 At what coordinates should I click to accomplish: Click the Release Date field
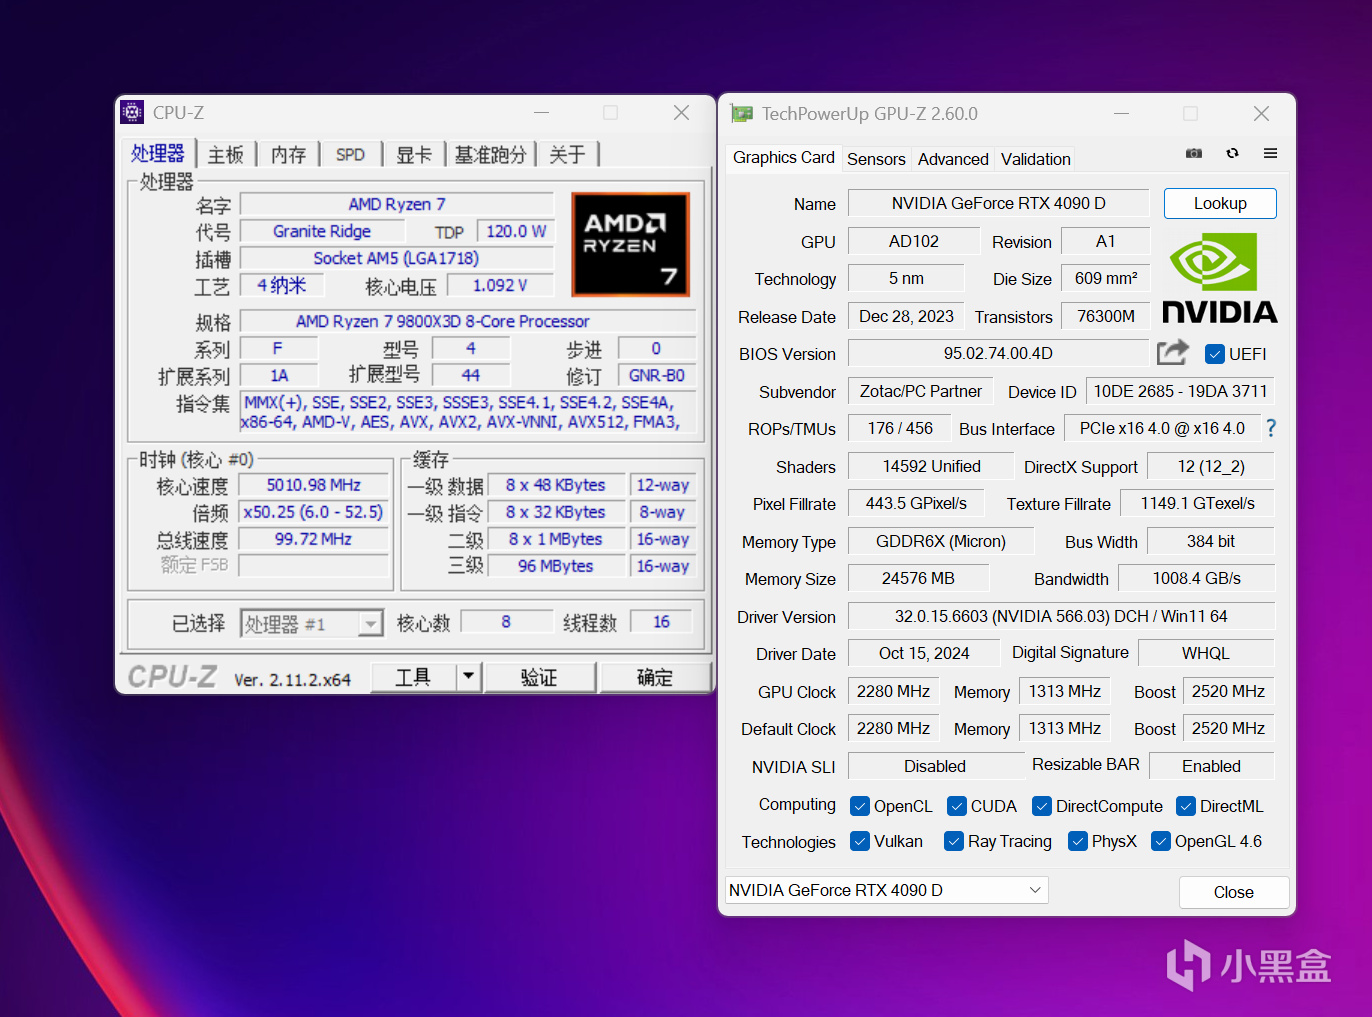click(906, 316)
